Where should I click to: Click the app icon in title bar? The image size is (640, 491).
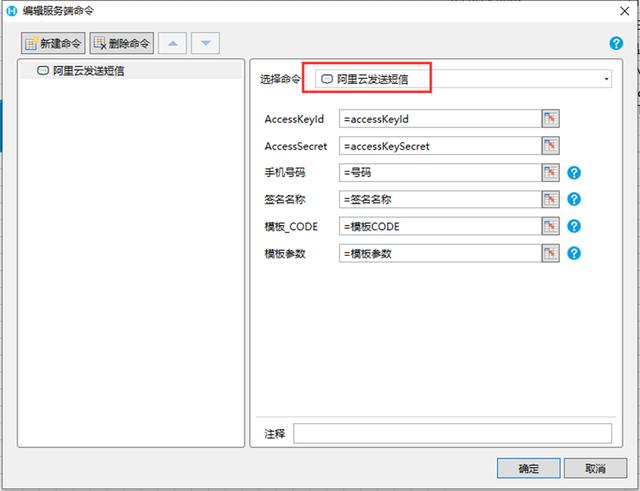pos(12,11)
